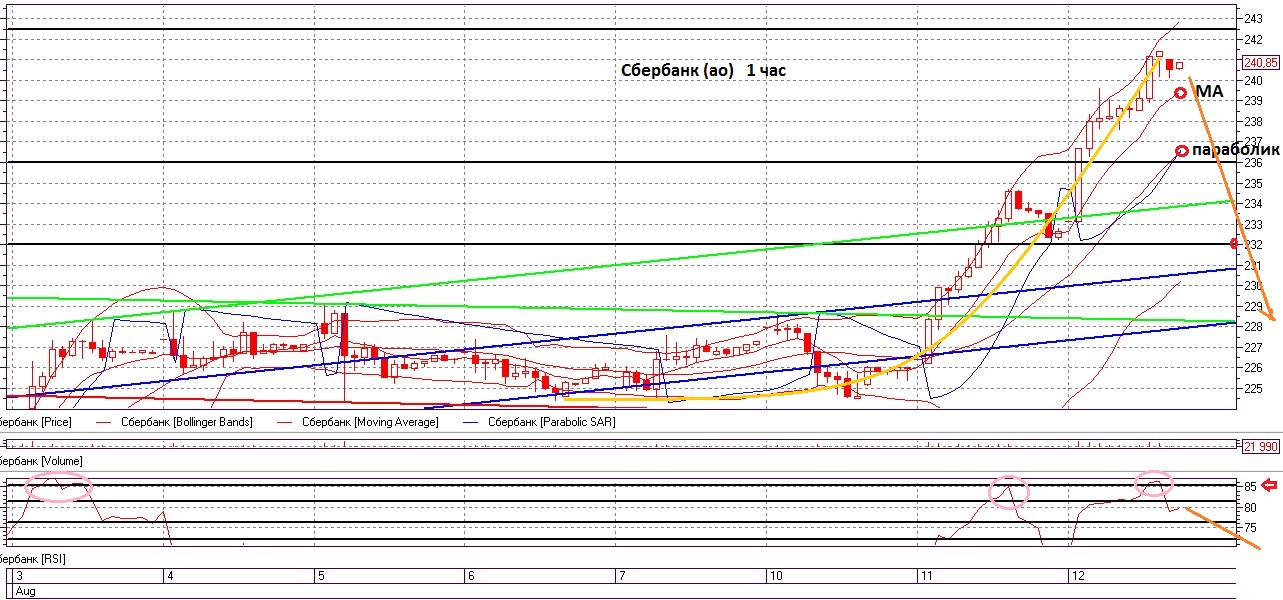Click the 225 price axis label

tap(1254, 388)
